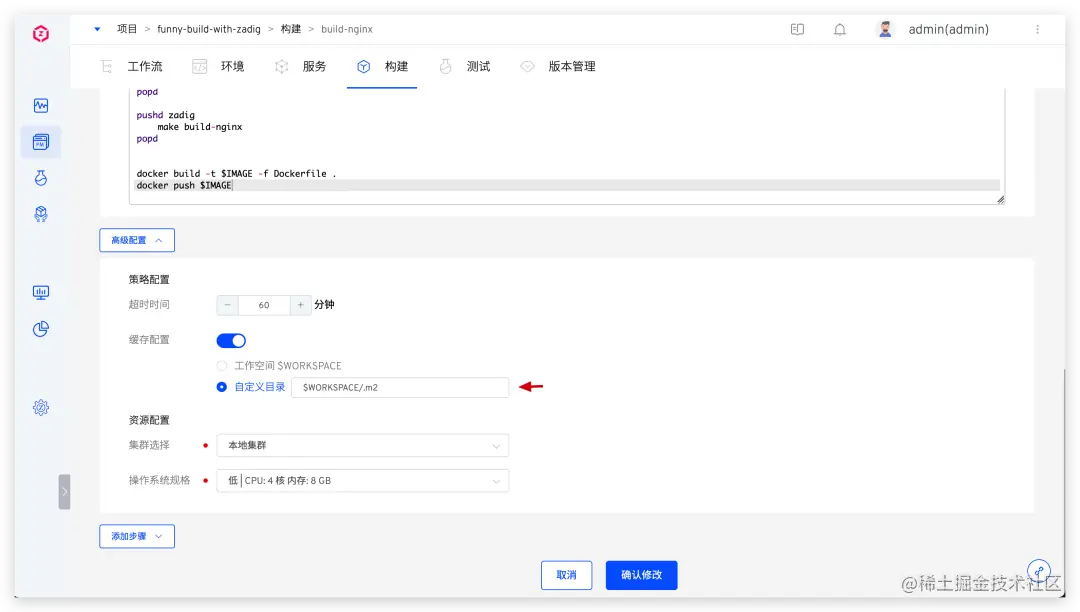This screenshot has width=1080, height=612.
Task: Open notifications via the bell icon
Action: 838,29
